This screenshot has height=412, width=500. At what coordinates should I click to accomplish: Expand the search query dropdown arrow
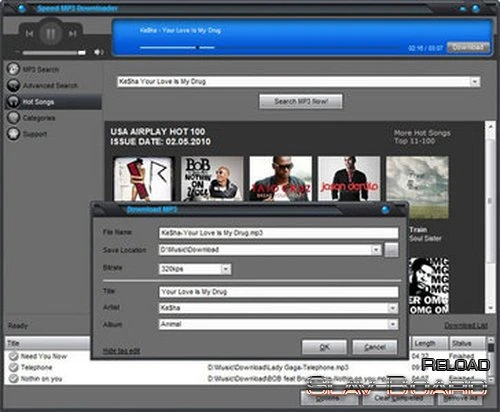tap(475, 82)
